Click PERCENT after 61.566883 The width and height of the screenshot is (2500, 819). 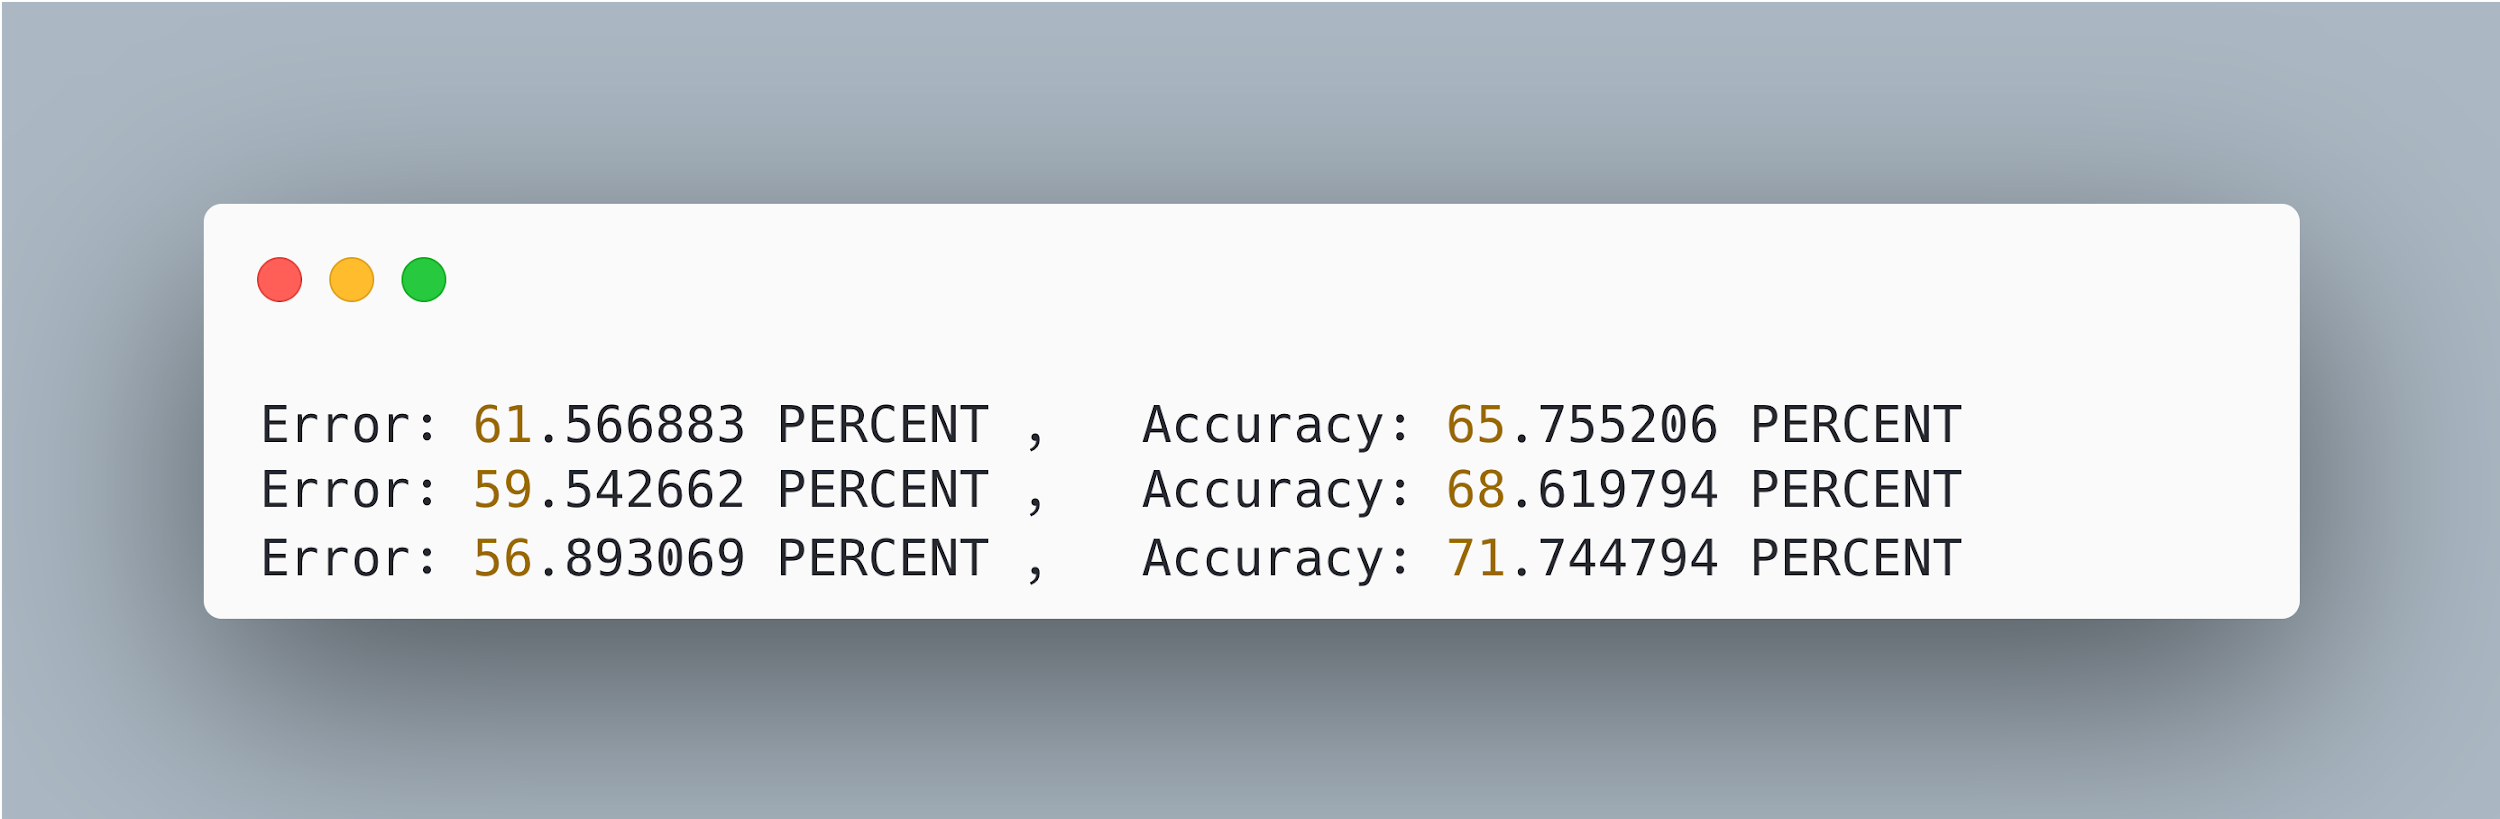[x=883, y=425]
